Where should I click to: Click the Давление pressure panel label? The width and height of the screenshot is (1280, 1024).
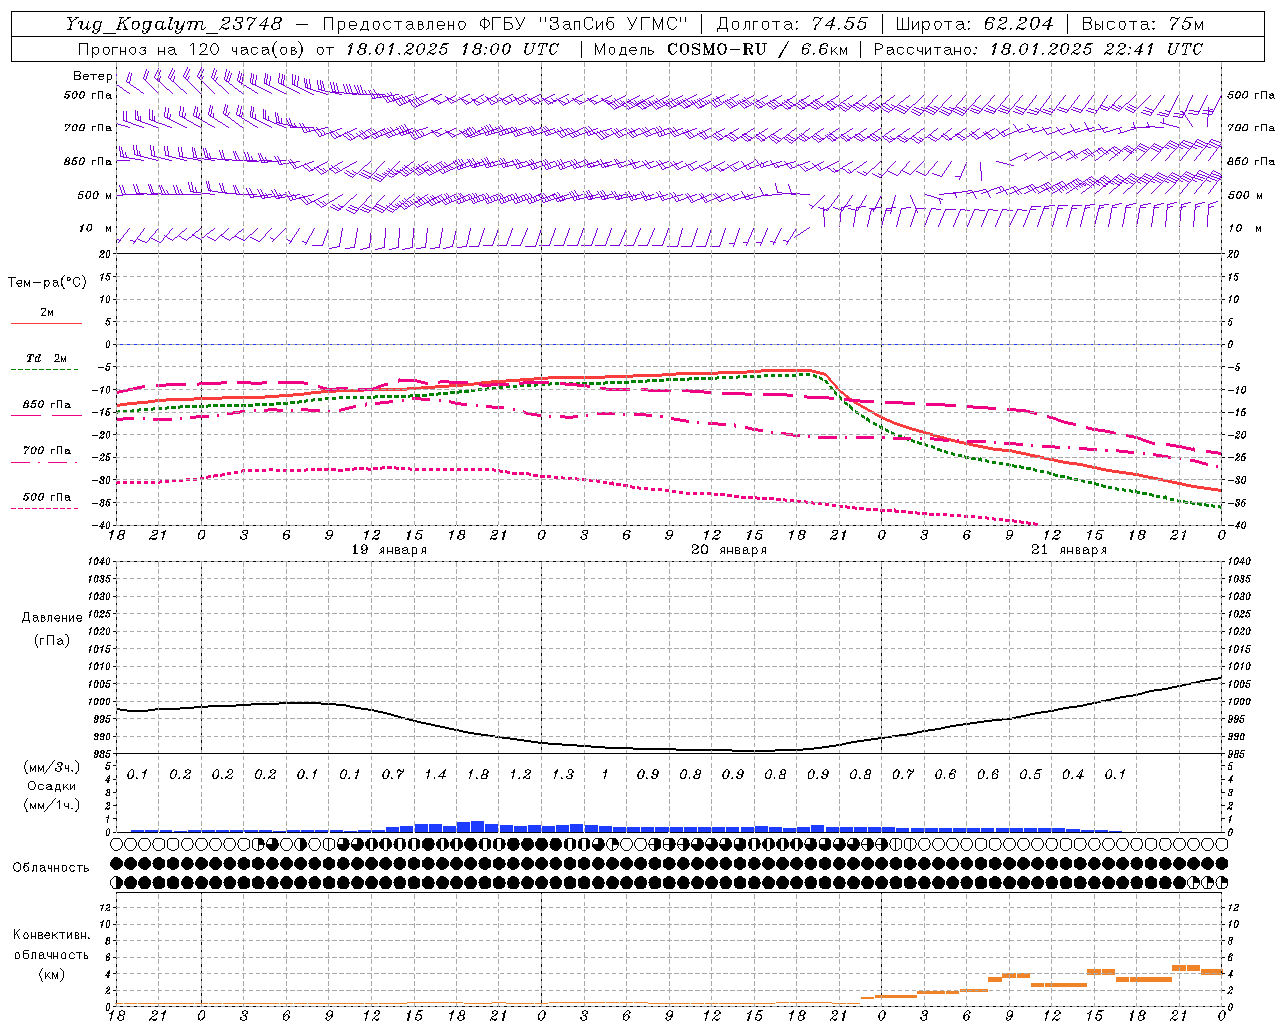(52, 618)
